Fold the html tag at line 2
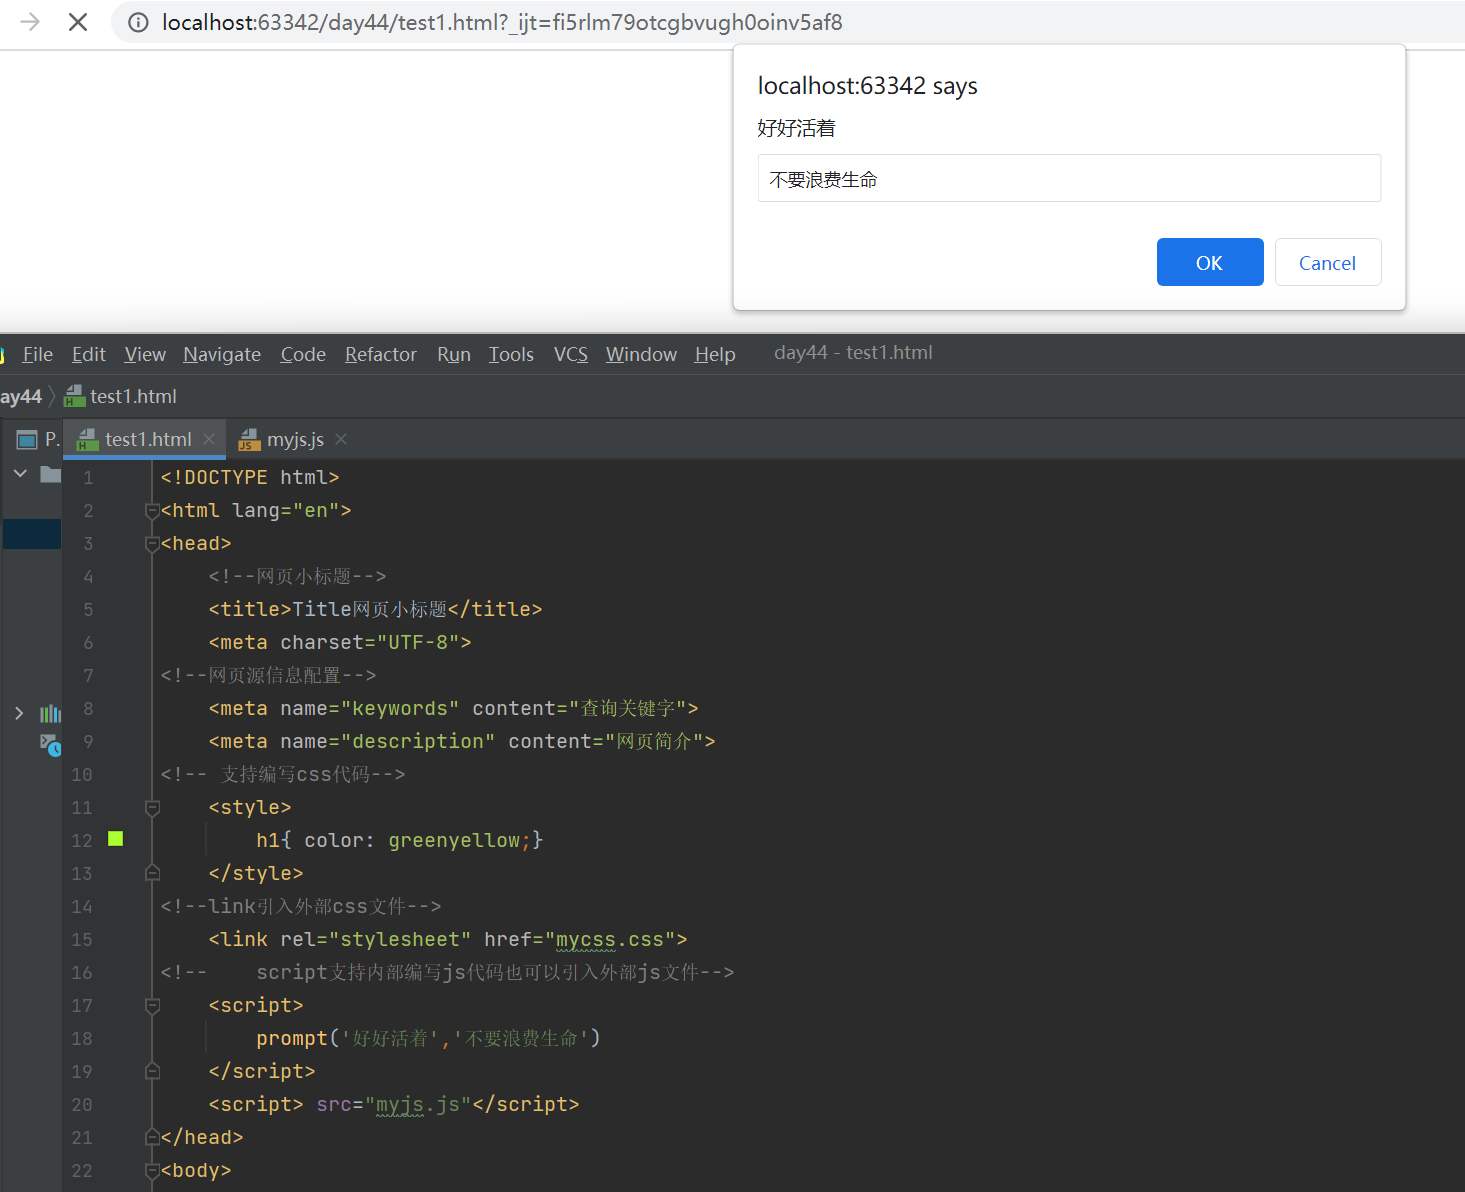1465x1192 pixels. 152,511
